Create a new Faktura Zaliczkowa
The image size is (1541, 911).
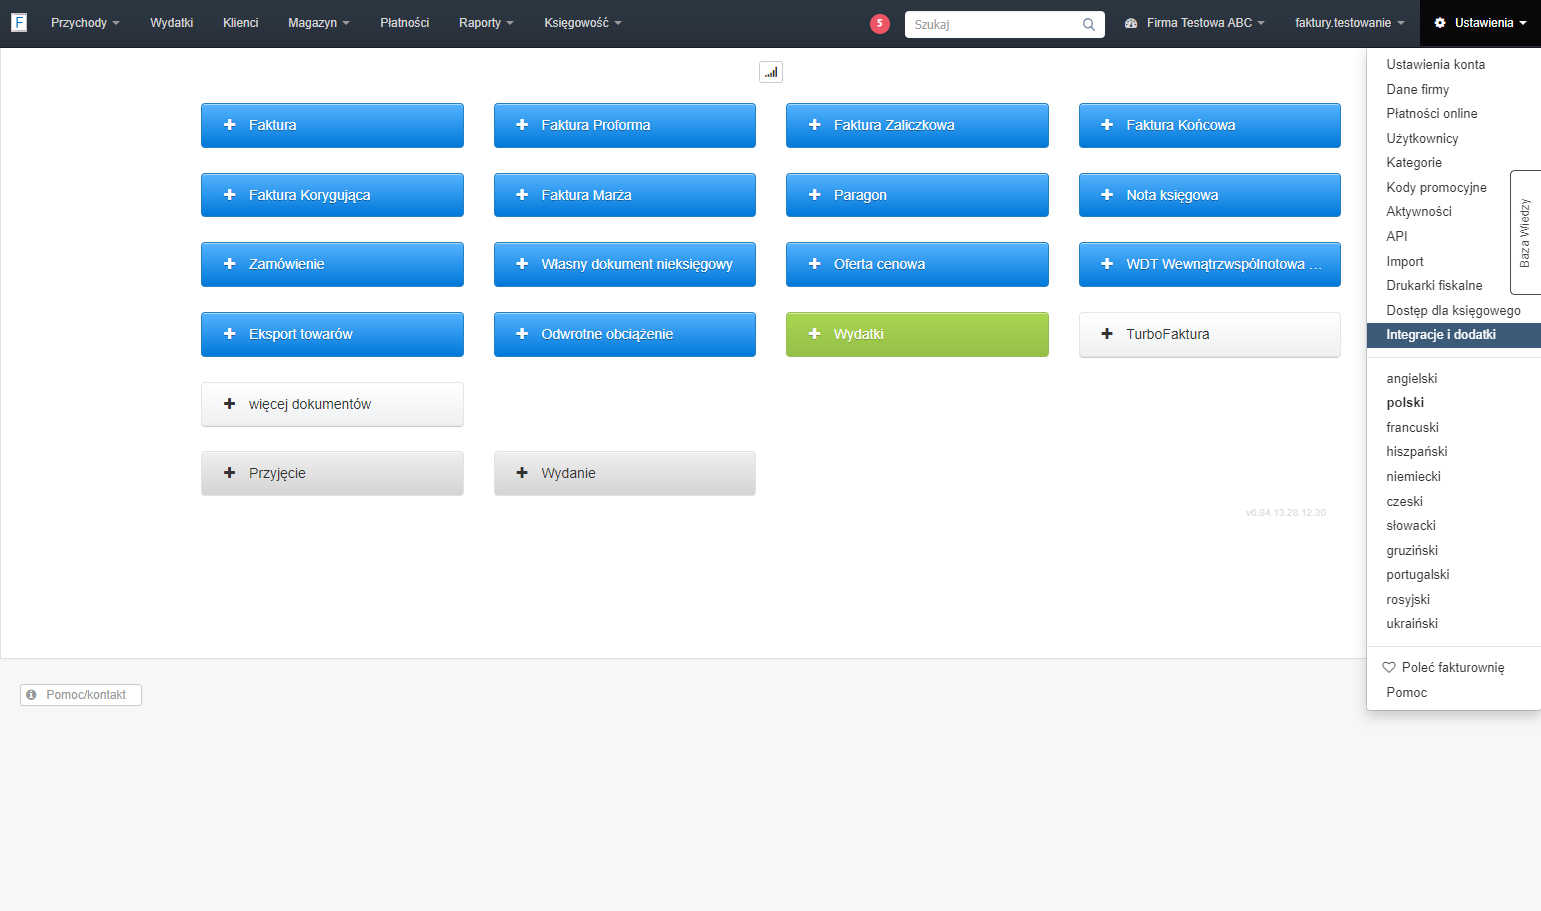917,125
